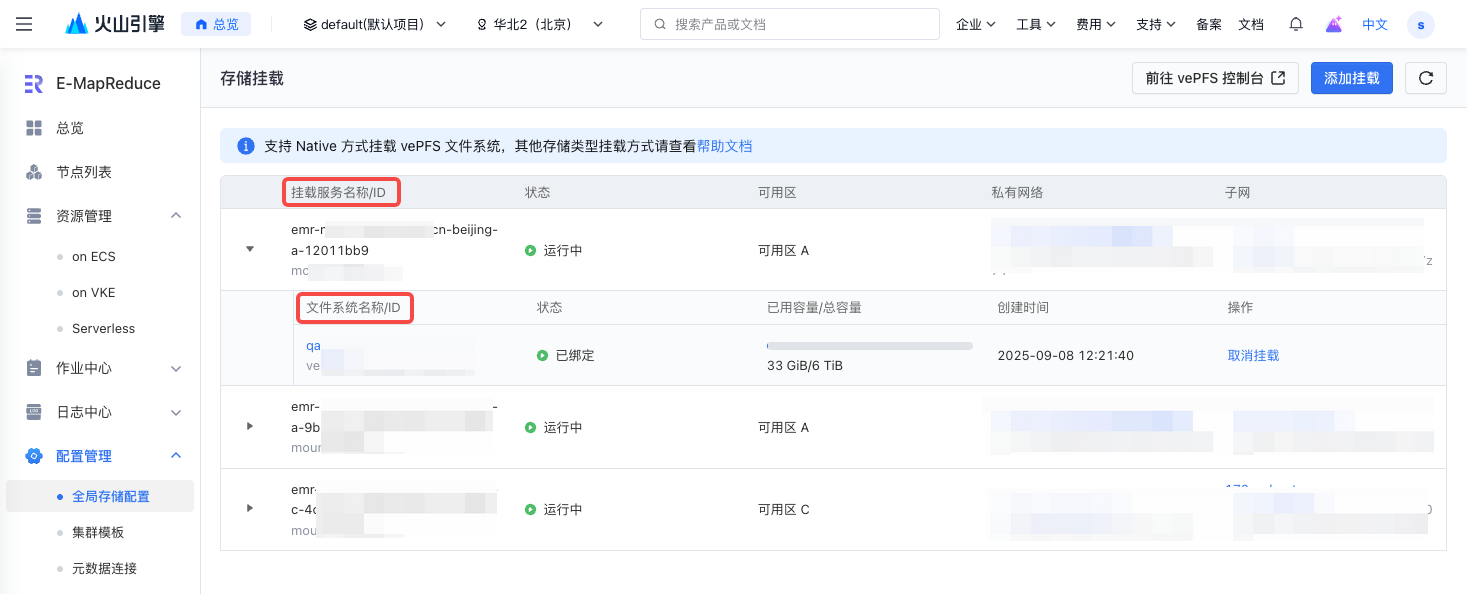Click the 取消挂载 link

click(x=1253, y=355)
